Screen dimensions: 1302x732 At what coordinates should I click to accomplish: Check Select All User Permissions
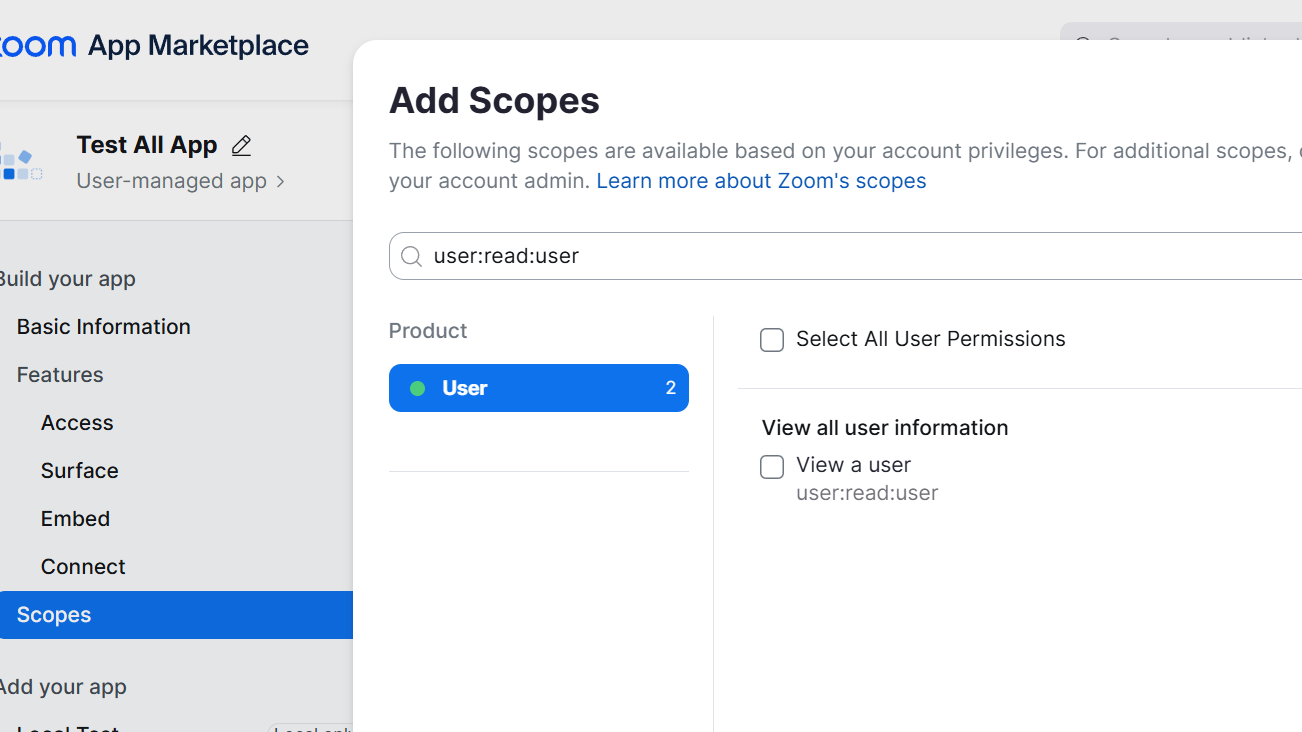[x=772, y=340]
